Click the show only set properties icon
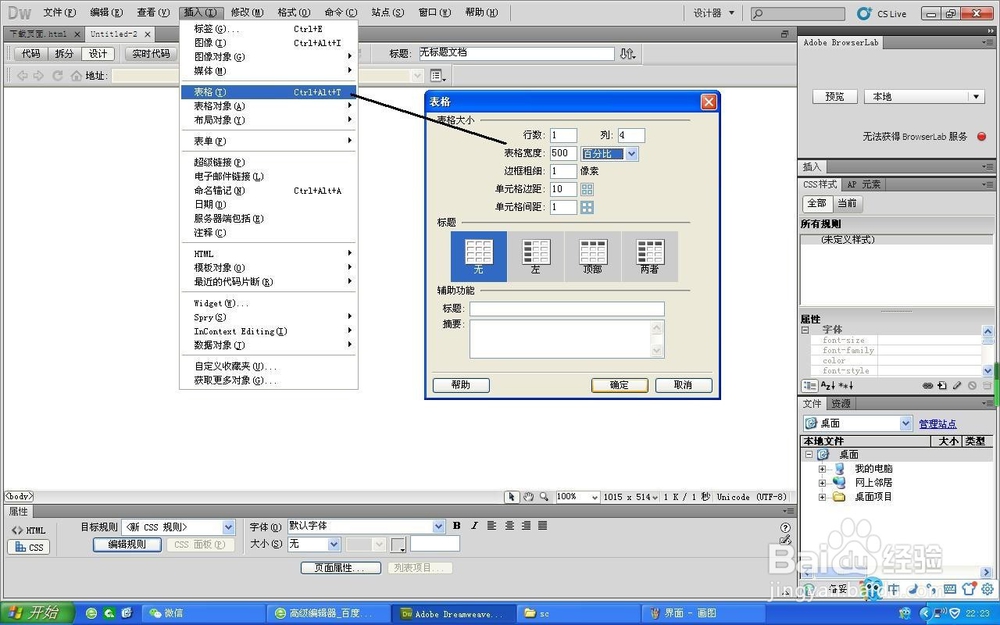The height and width of the screenshot is (625, 1000). pyautogui.click(x=846, y=385)
